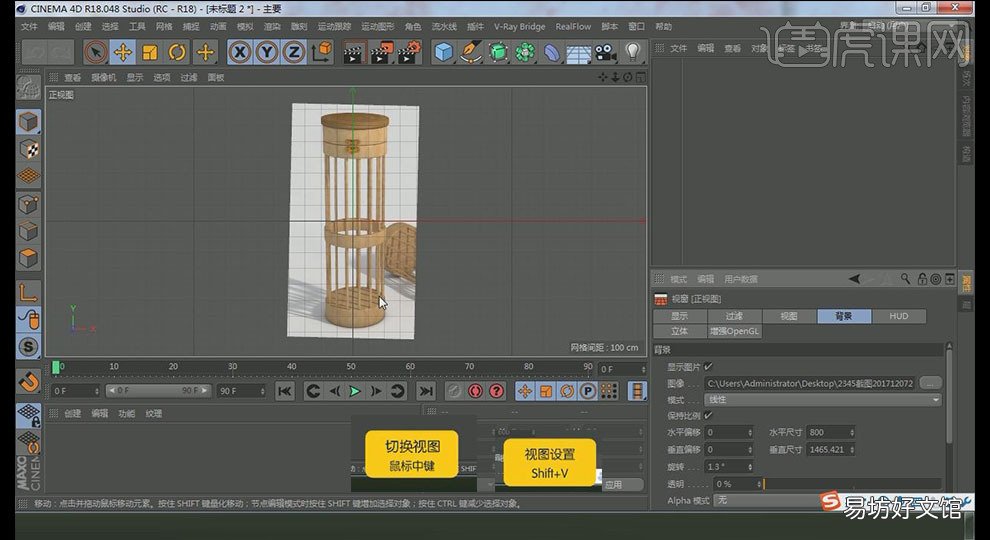Browse image file with ... button
Viewport: 990px width, 540px height.
coord(931,383)
